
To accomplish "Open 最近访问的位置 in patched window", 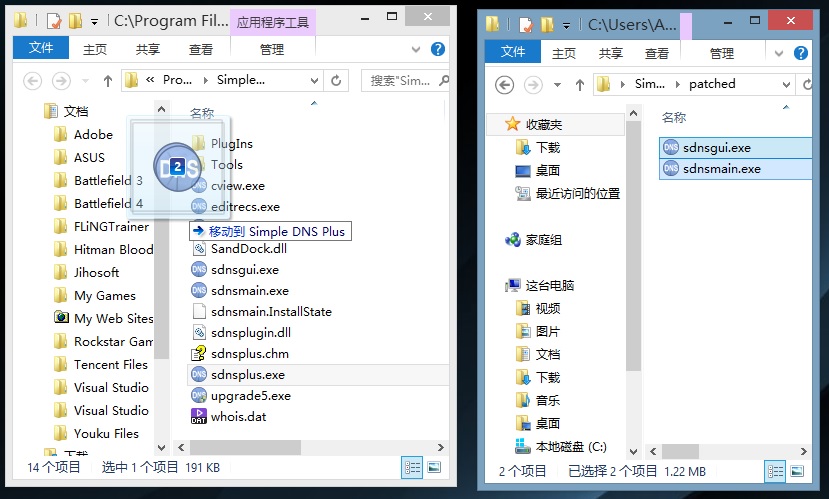I will point(567,193).
